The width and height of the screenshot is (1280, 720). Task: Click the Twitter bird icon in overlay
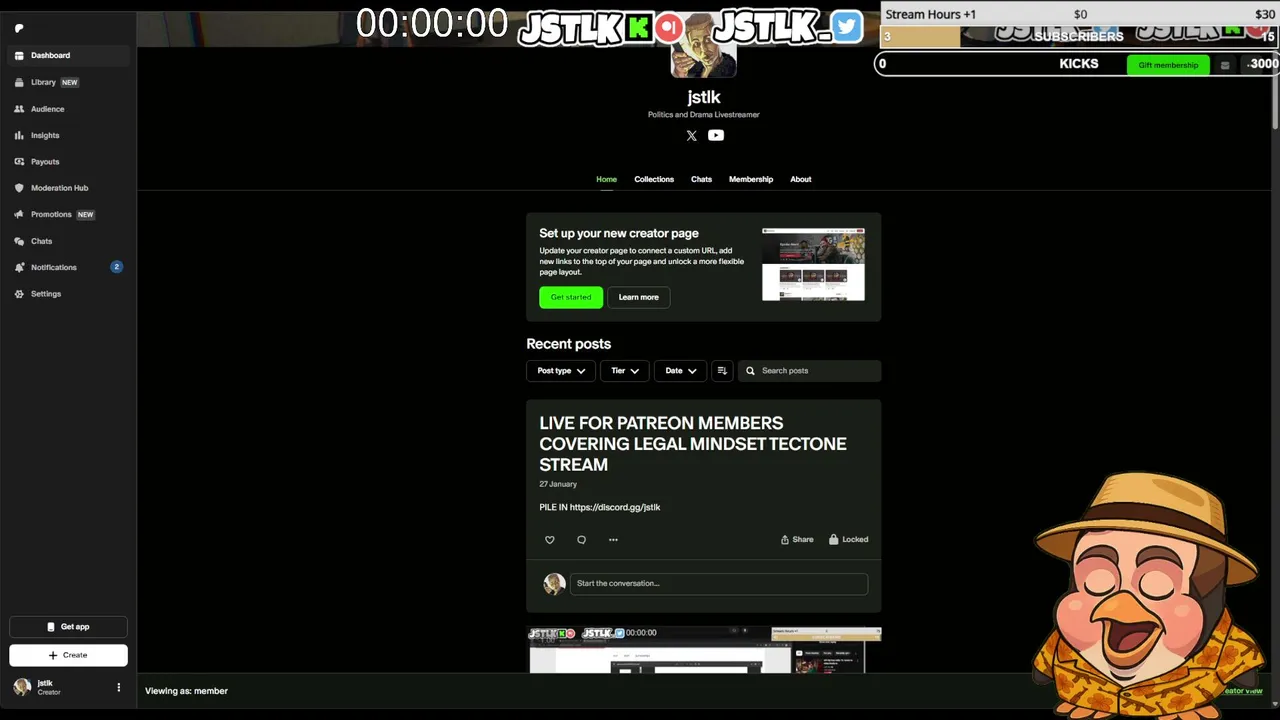coord(846,27)
